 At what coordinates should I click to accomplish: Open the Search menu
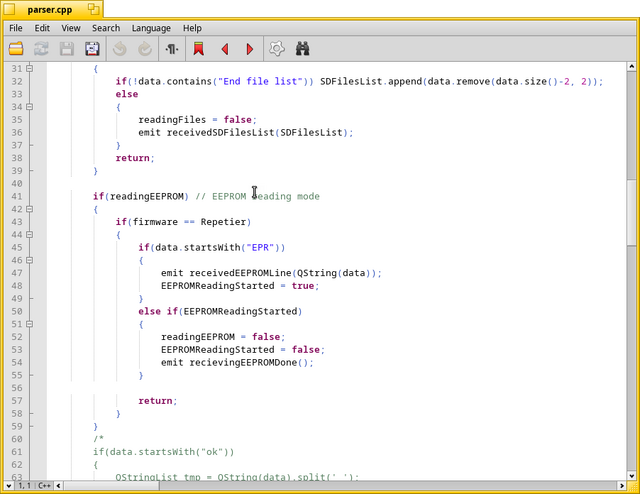(x=106, y=28)
